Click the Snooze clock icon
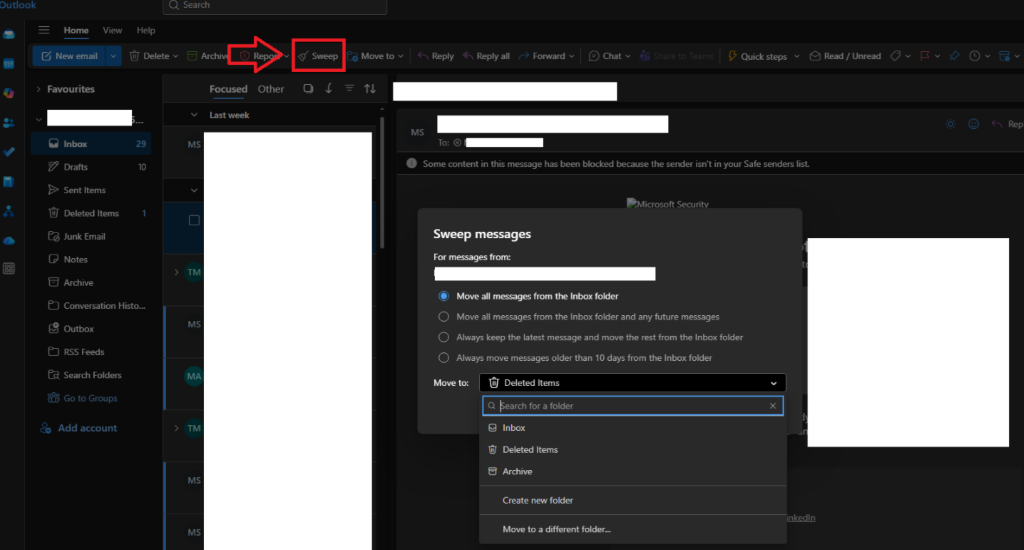This screenshot has height=550, width=1024. click(x=974, y=56)
